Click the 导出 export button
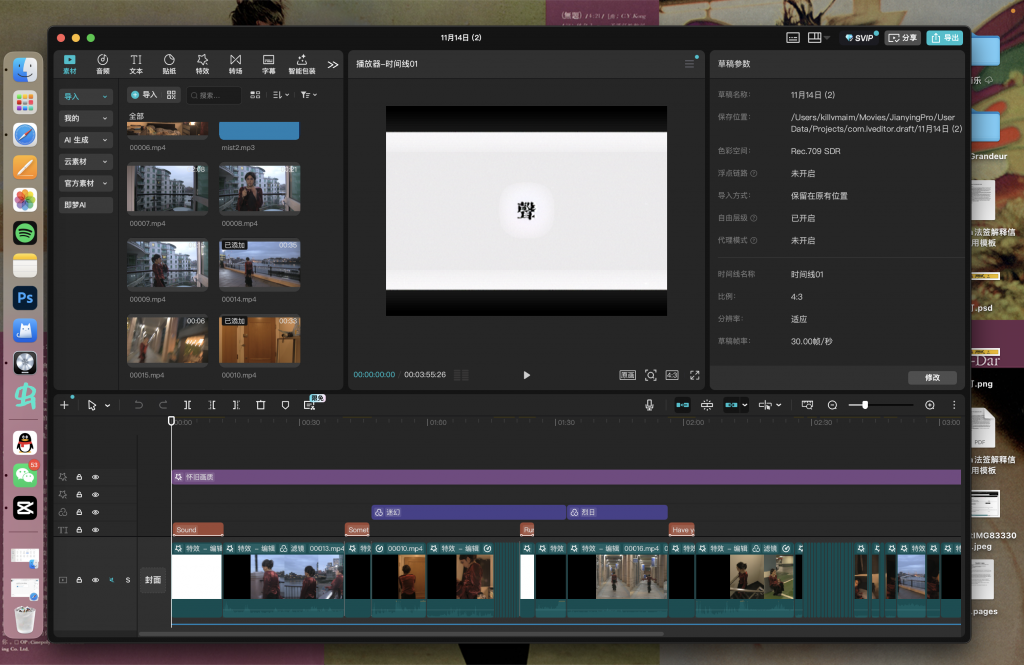This screenshot has width=1024, height=665. (944, 38)
